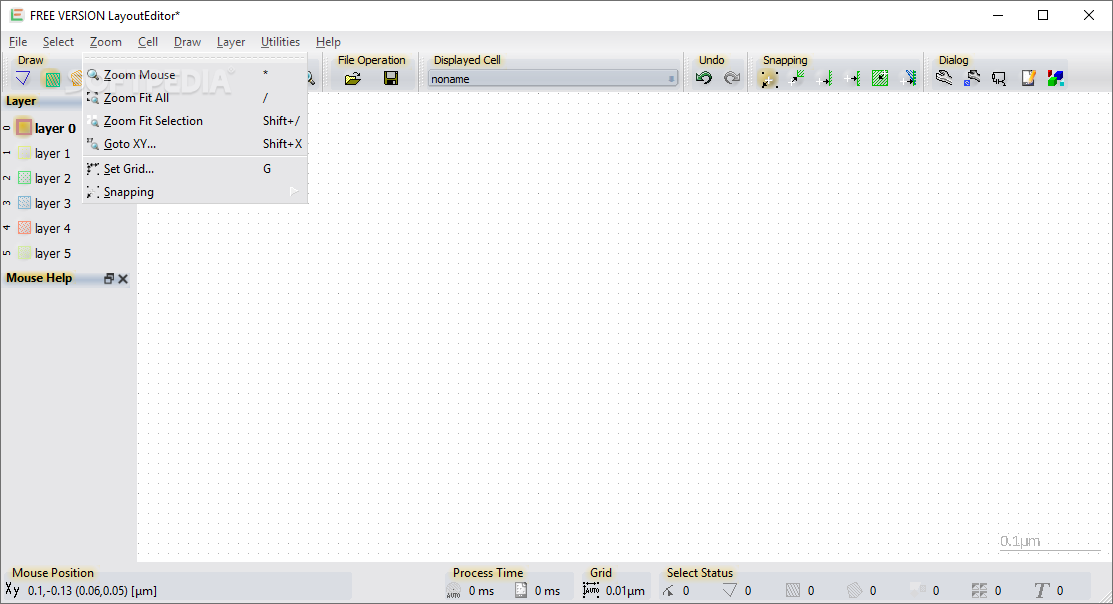Open the Help menu
The image size is (1113, 604).
pos(328,42)
